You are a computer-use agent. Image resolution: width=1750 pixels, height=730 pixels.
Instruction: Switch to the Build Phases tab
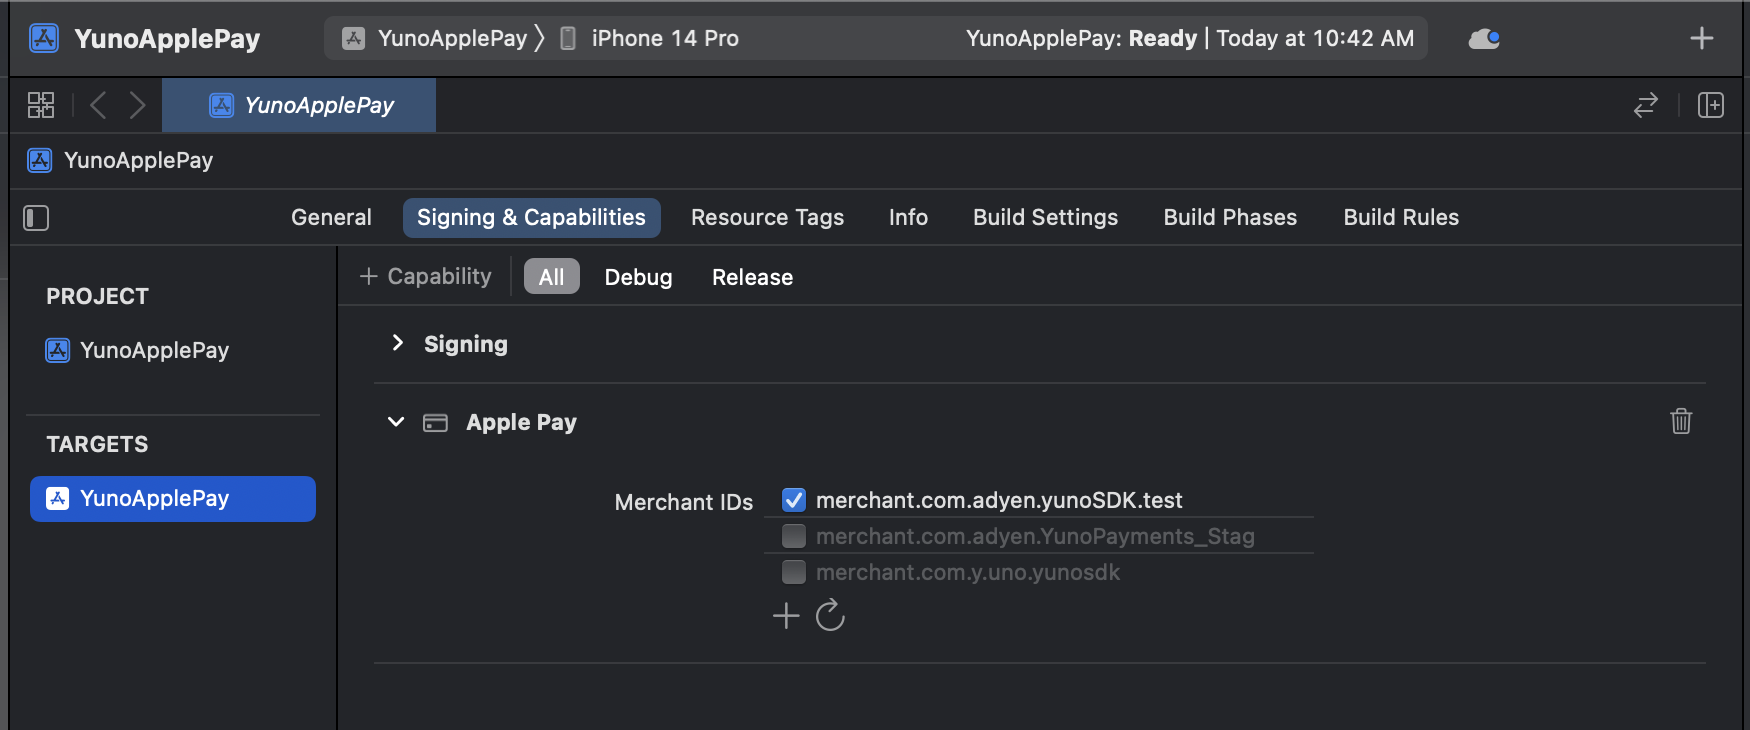[1230, 217]
